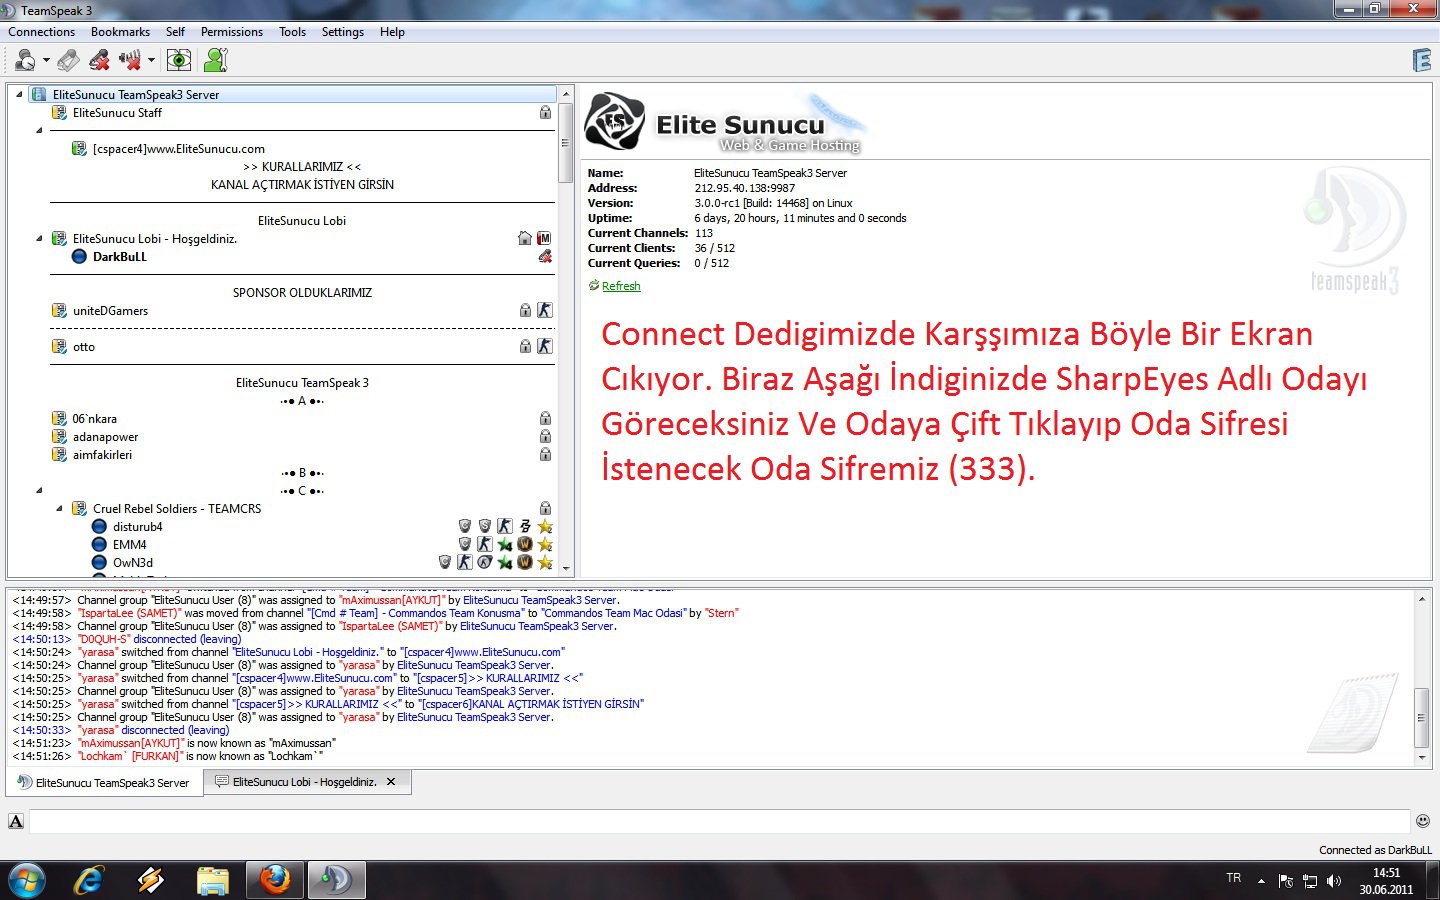This screenshot has height=900, width=1440.
Task: Toggle the mute microphone toolbar button
Action: click(x=99, y=61)
